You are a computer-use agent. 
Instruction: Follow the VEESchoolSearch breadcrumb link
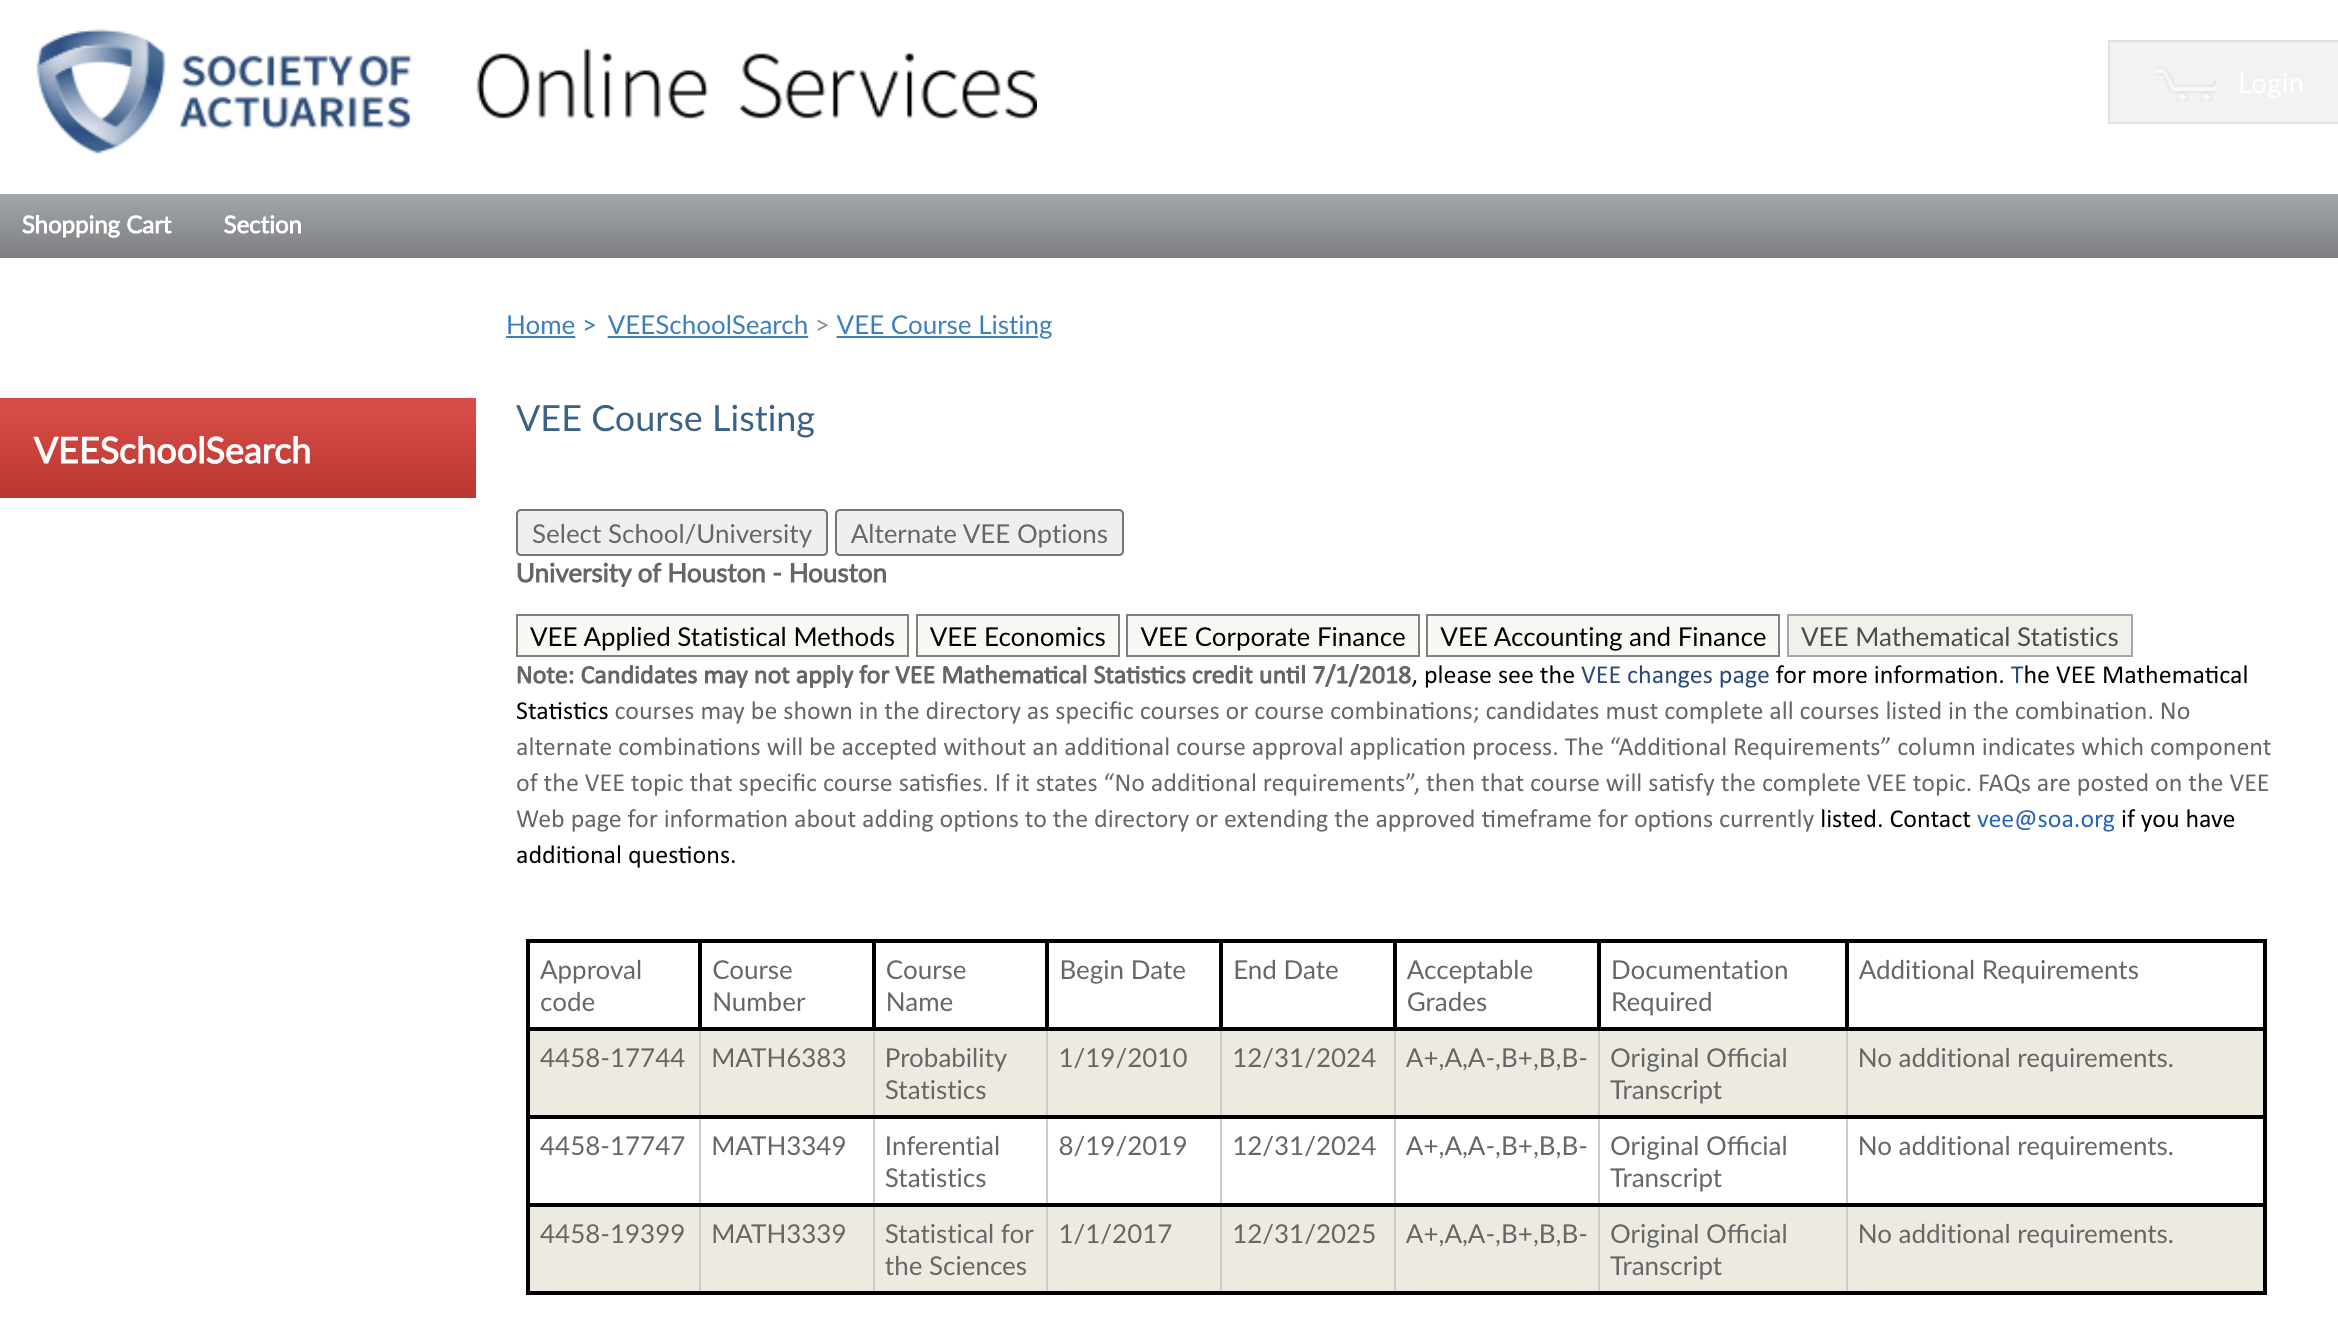point(707,325)
